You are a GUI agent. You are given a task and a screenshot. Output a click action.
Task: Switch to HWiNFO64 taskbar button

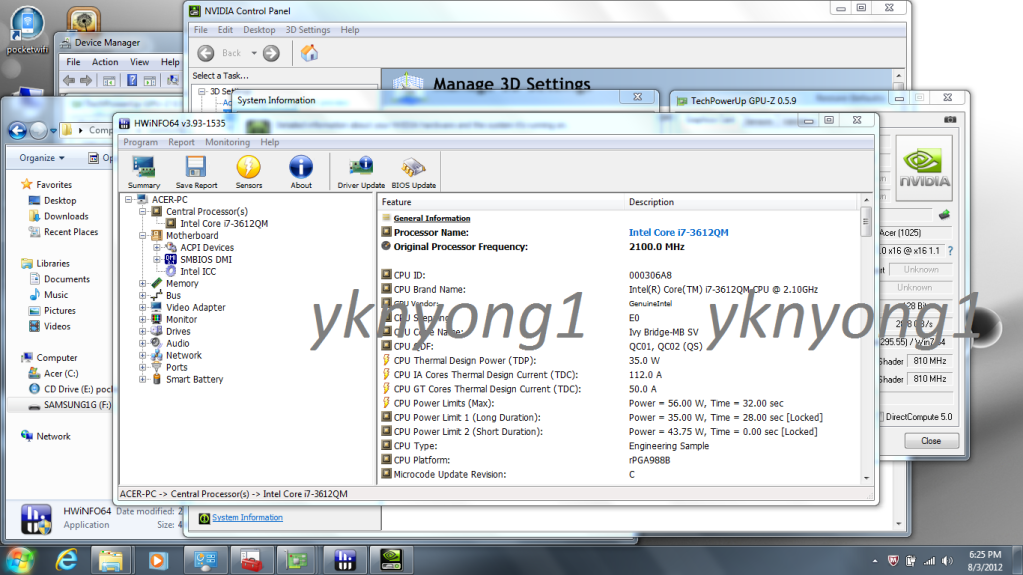pyautogui.click(x=344, y=560)
